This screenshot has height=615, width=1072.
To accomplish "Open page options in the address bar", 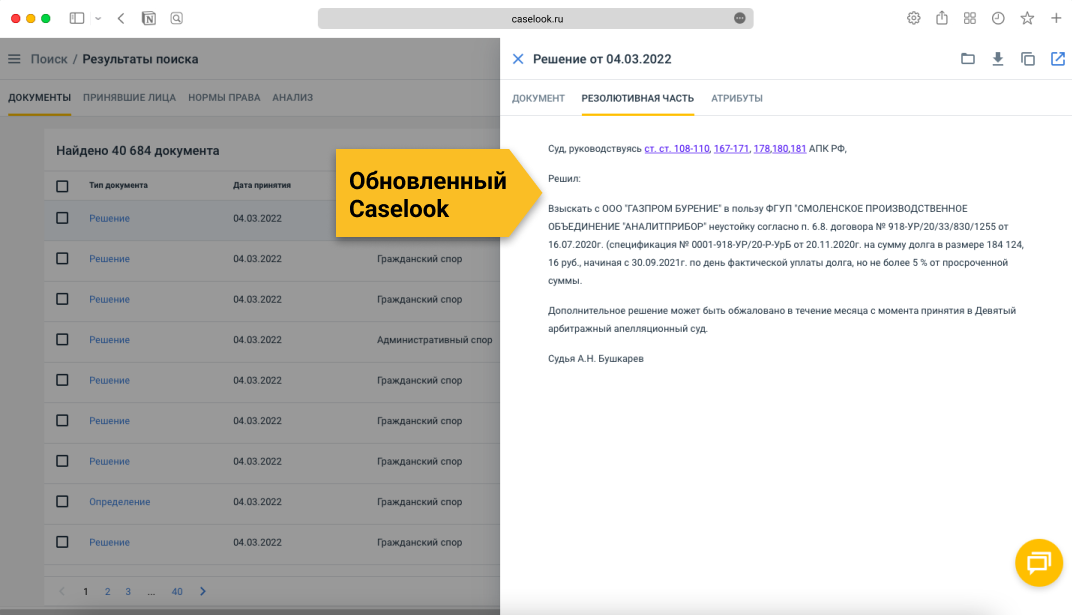I will [740, 18].
